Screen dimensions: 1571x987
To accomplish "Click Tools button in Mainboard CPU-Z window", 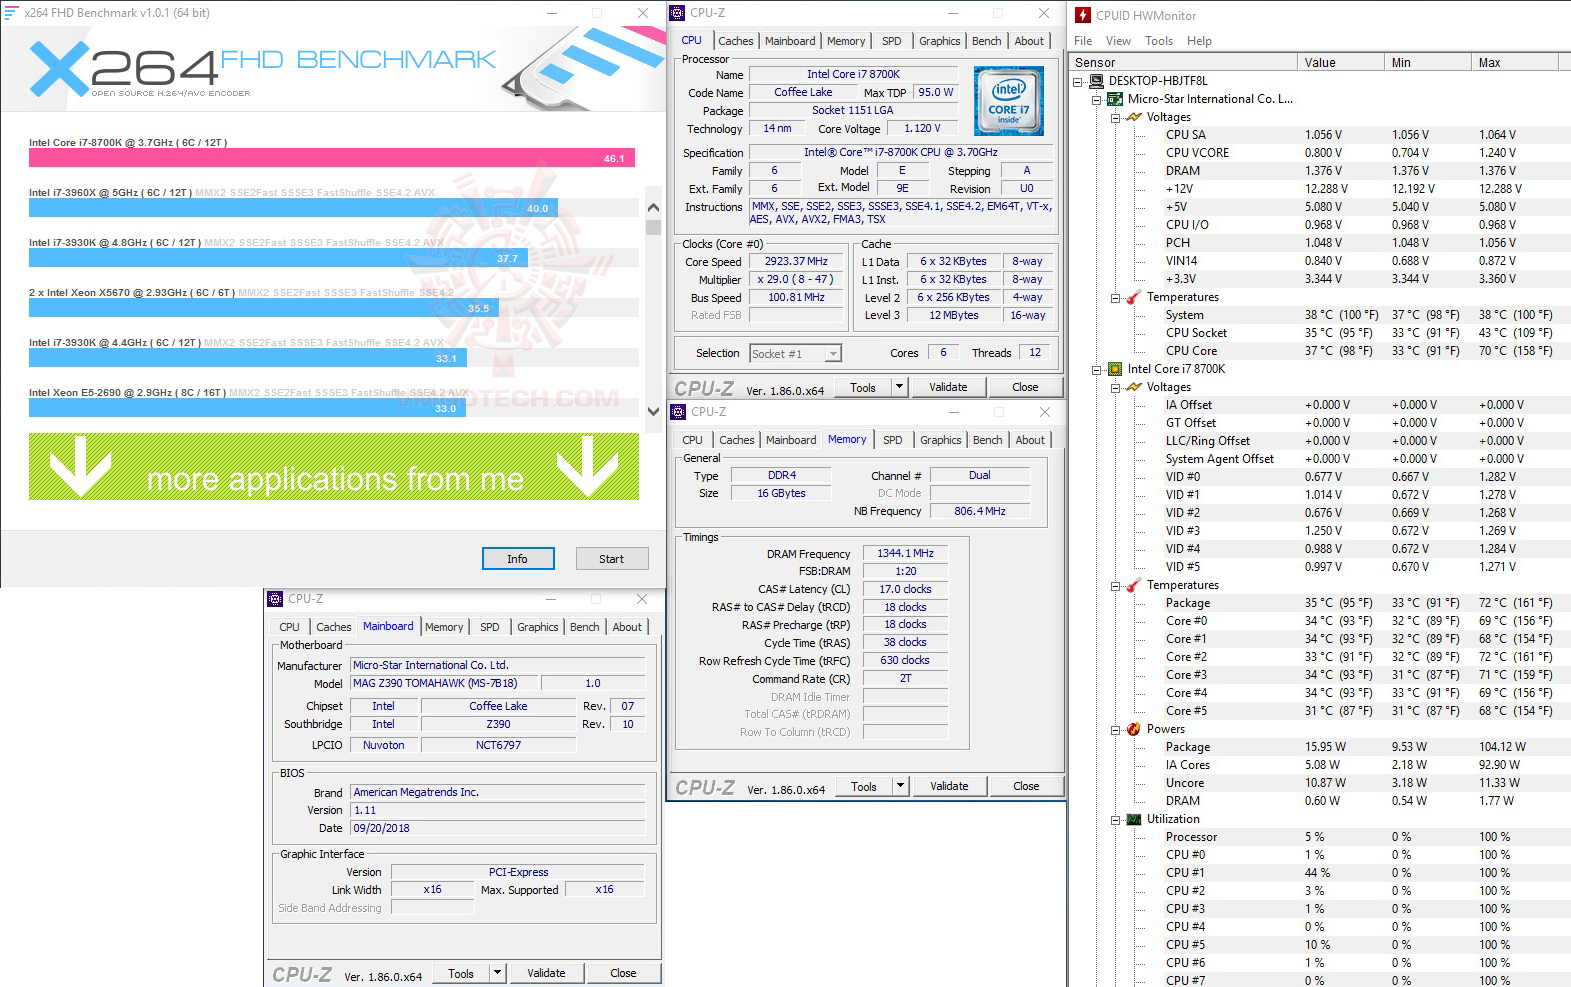I will (x=461, y=973).
